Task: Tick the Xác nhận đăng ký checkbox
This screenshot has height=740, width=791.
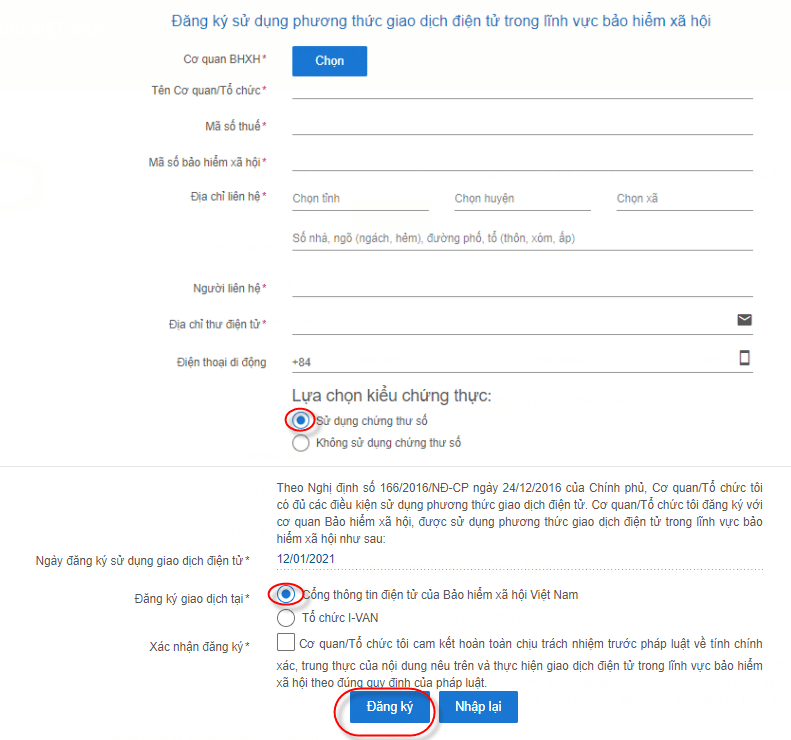Action: pos(286,643)
